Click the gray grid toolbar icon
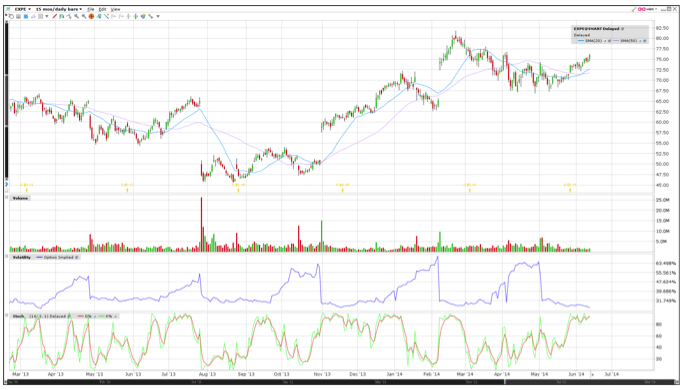This screenshot has height=390, width=684. pos(18,16)
